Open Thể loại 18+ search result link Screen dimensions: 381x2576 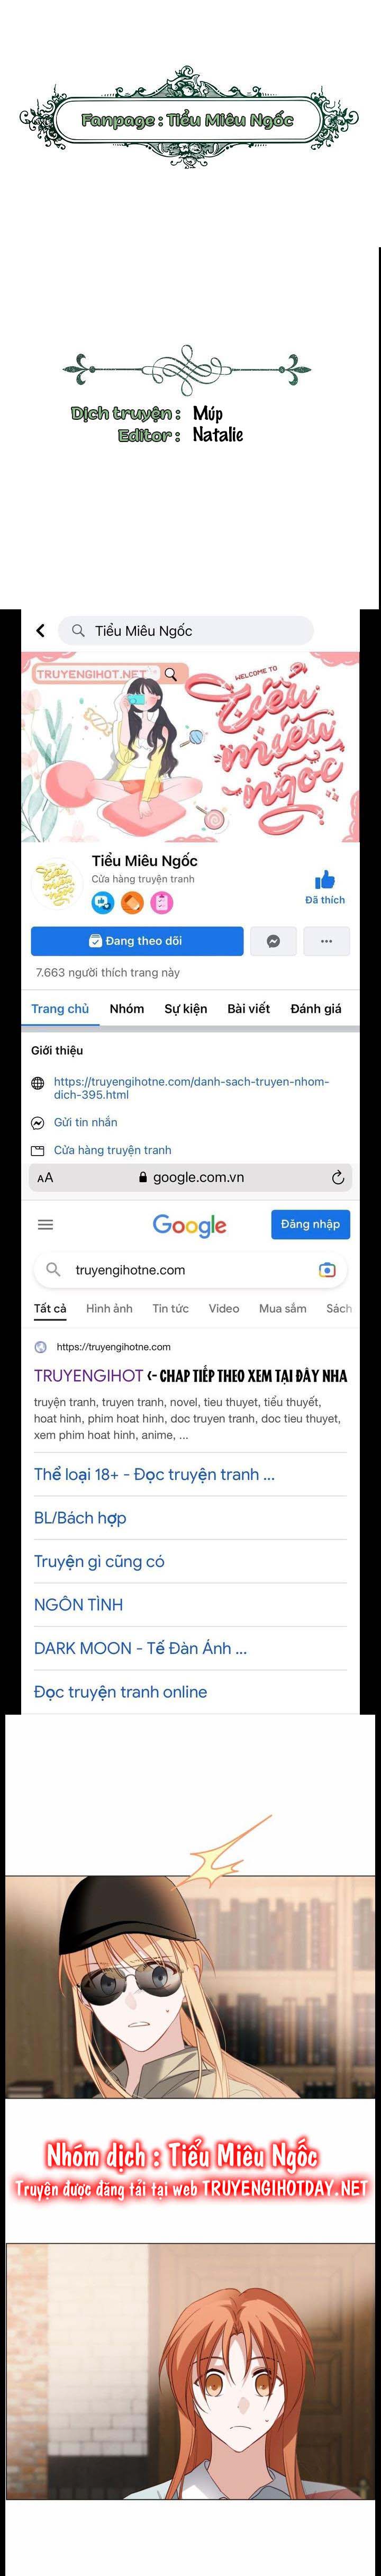pos(154,1474)
